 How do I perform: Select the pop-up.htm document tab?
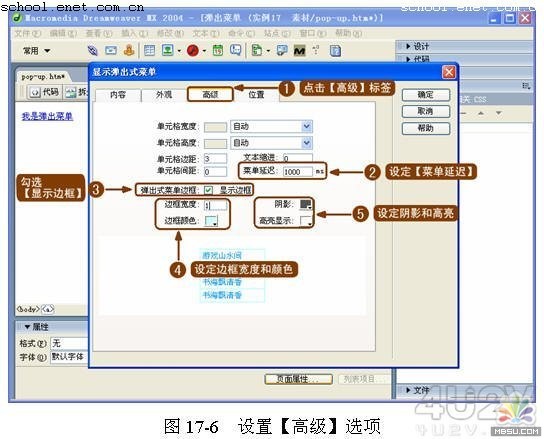point(43,77)
